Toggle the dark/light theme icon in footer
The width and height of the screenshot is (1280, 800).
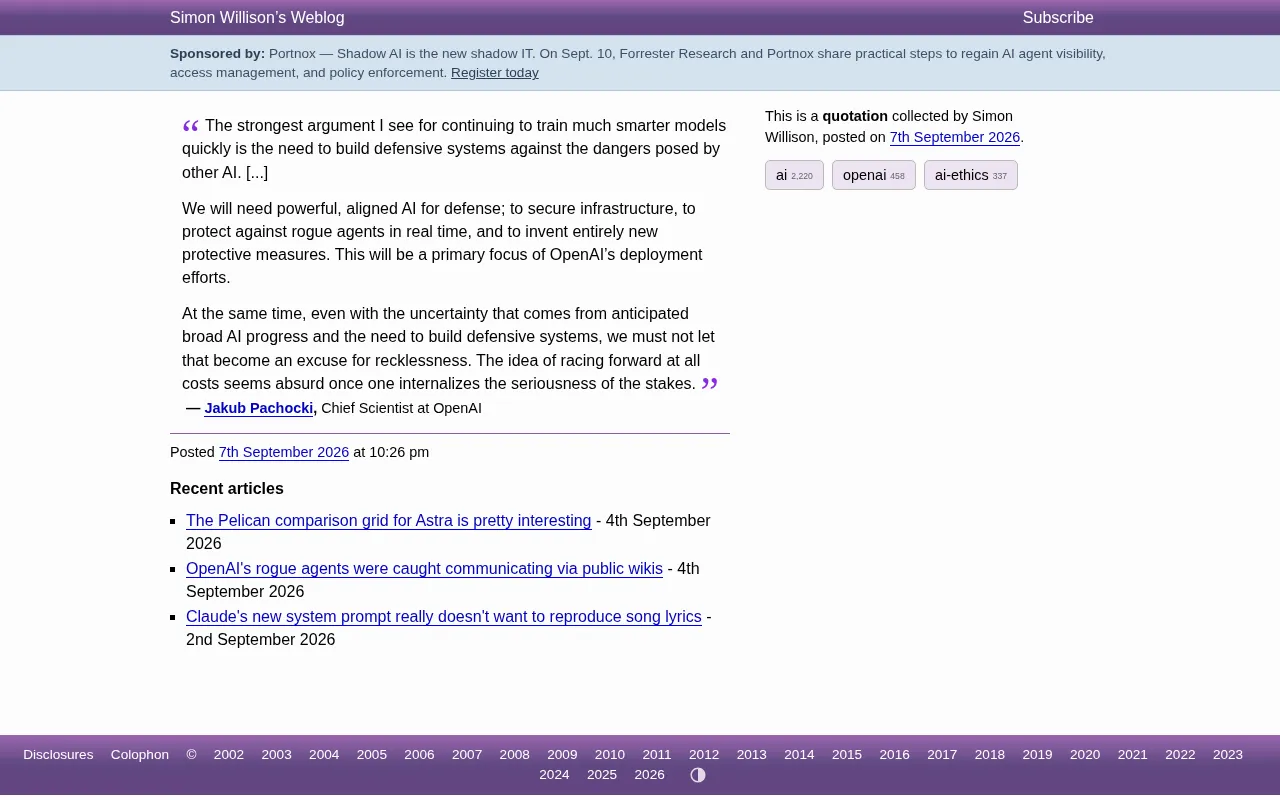698,775
